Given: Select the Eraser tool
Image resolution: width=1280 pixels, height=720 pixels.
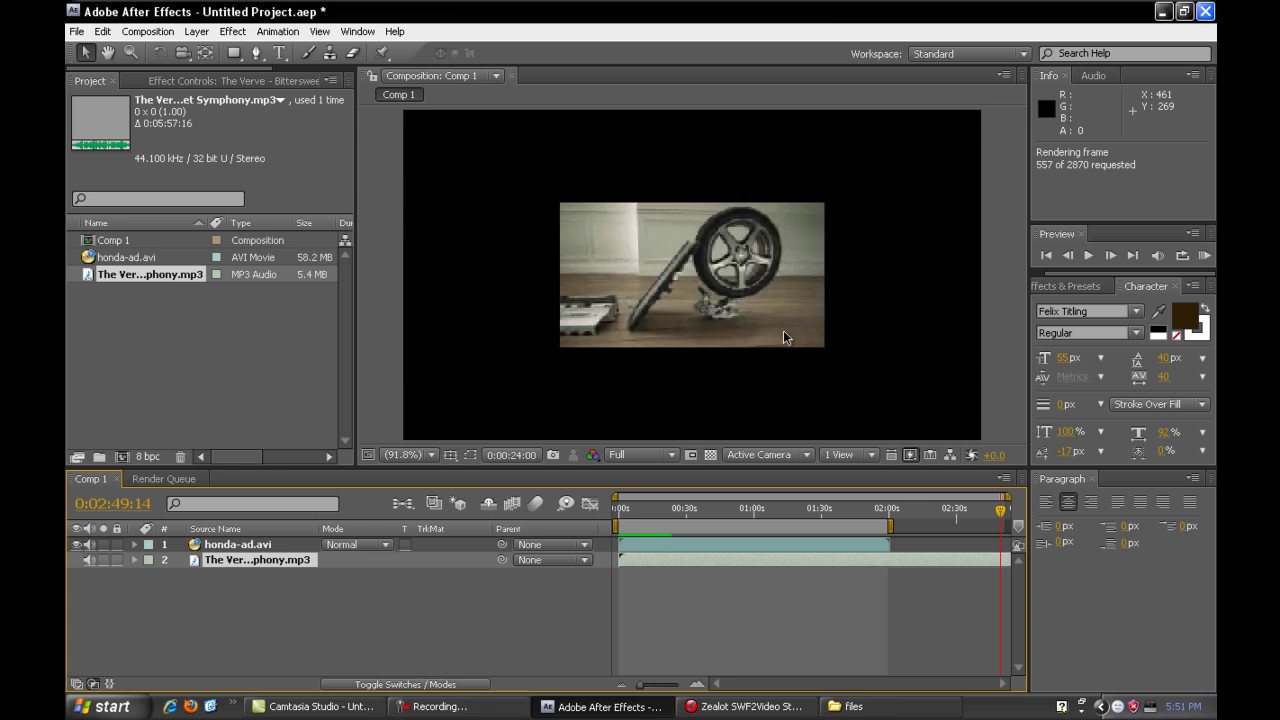Looking at the screenshot, I should click(352, 53).
